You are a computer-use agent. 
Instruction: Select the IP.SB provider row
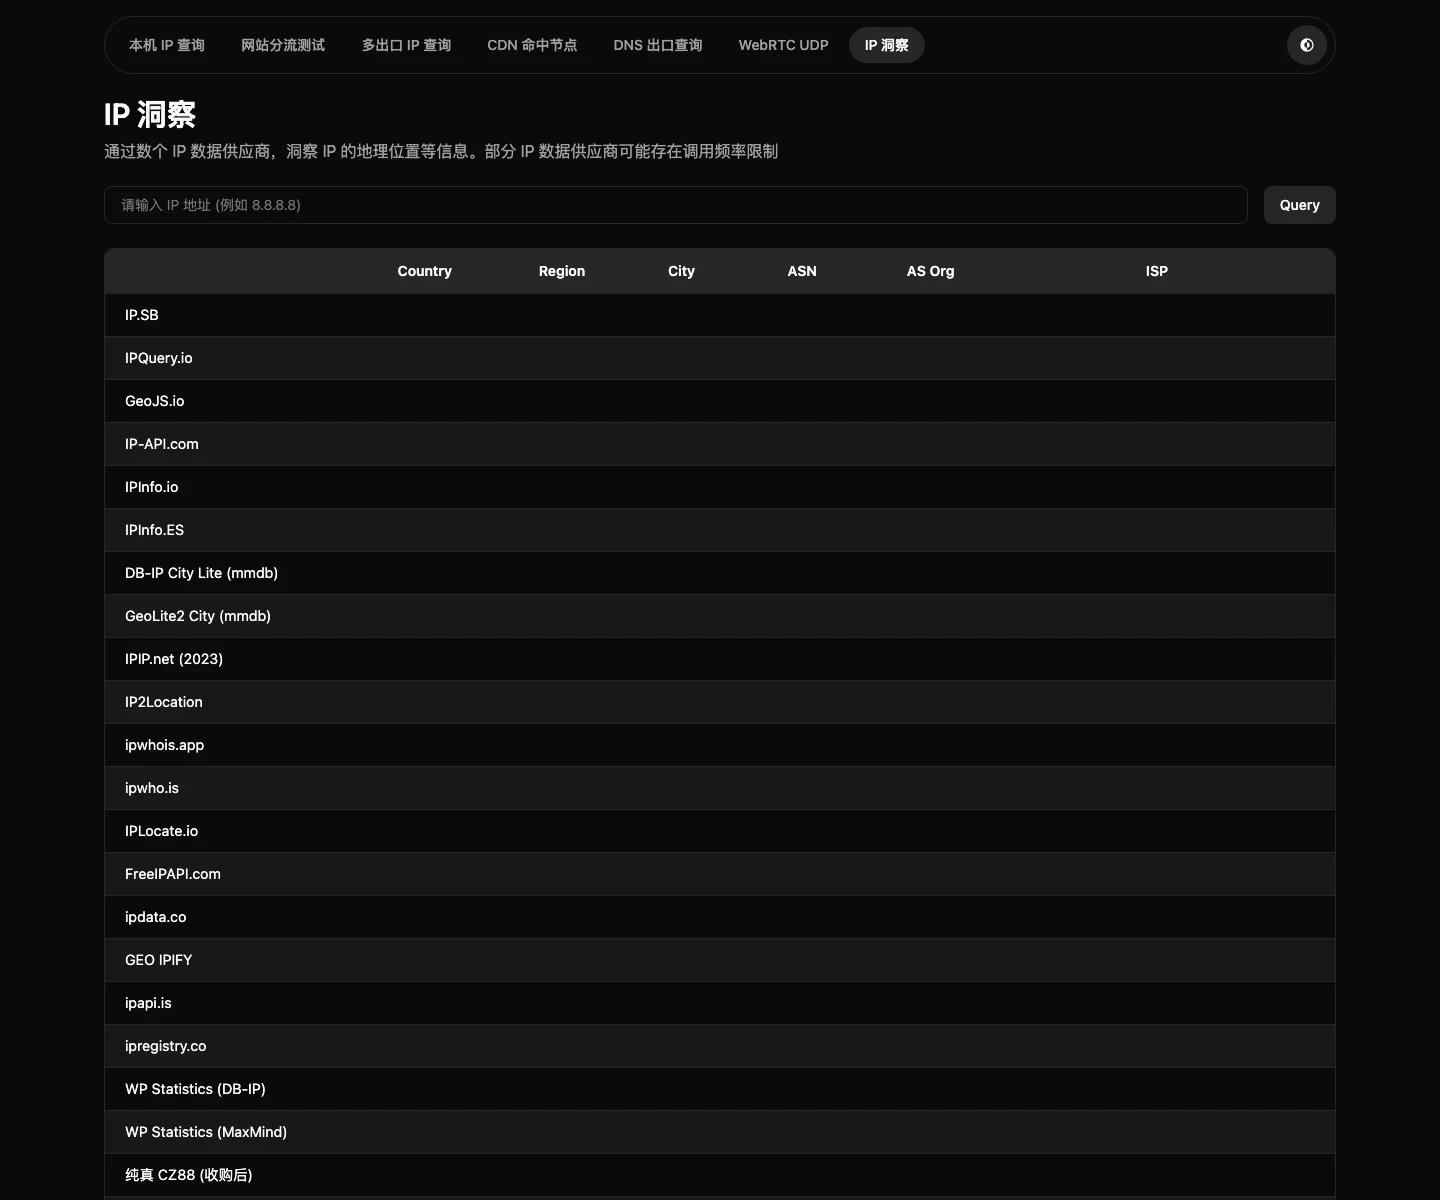[720, 315]
